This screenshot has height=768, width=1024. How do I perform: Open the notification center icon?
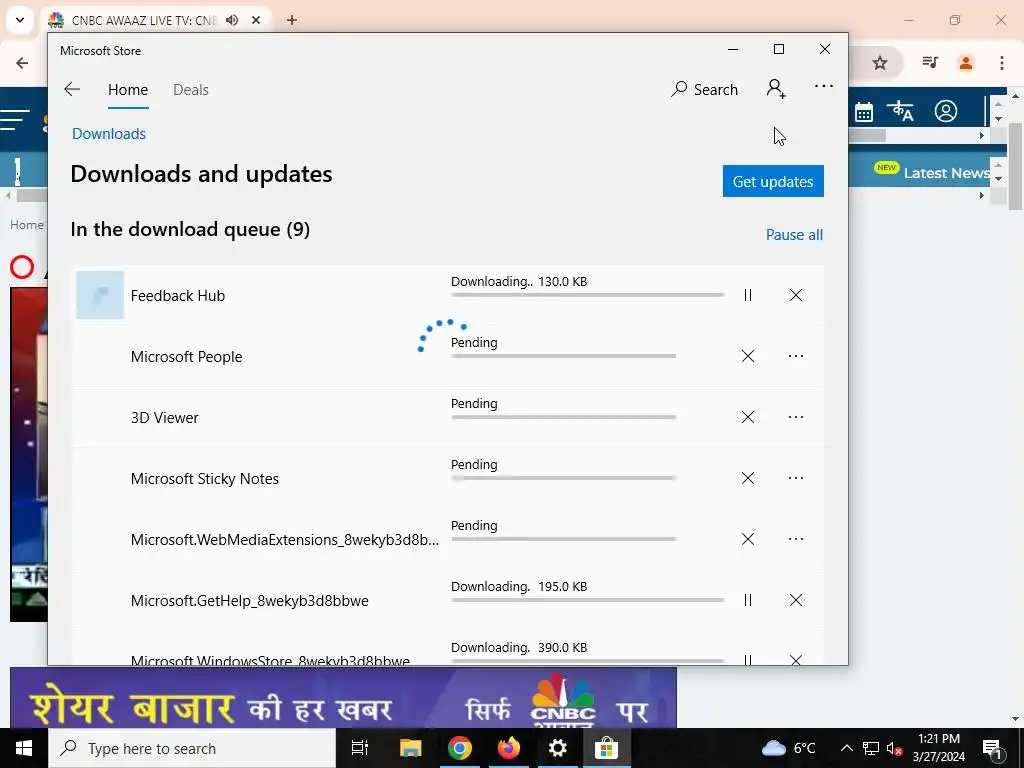(992, 748)
